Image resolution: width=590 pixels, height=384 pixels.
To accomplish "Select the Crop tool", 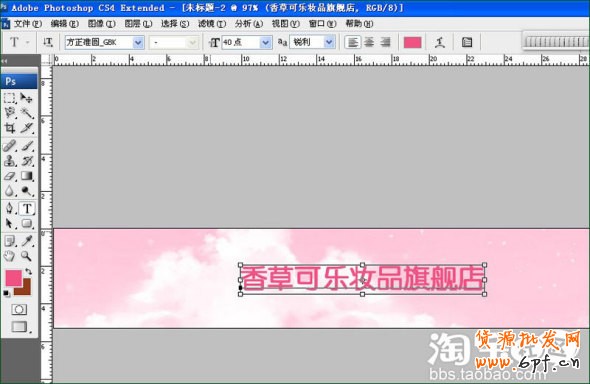I will (x=10, y=128).
